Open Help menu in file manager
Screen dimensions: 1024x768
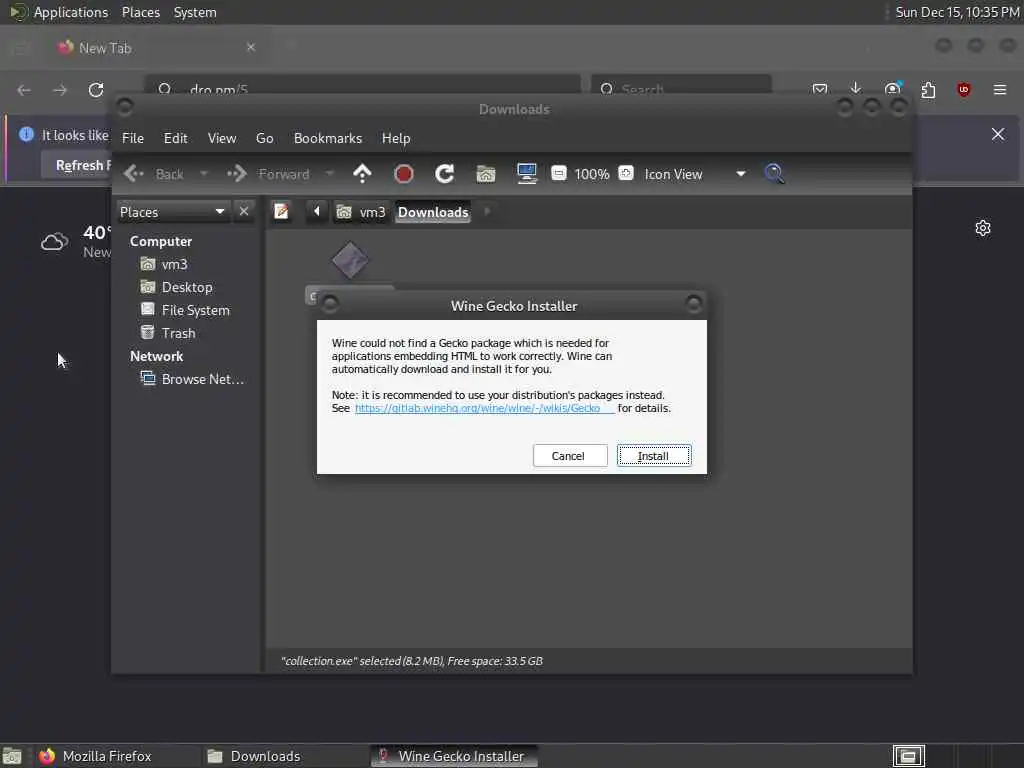click(x=396, y=138)
